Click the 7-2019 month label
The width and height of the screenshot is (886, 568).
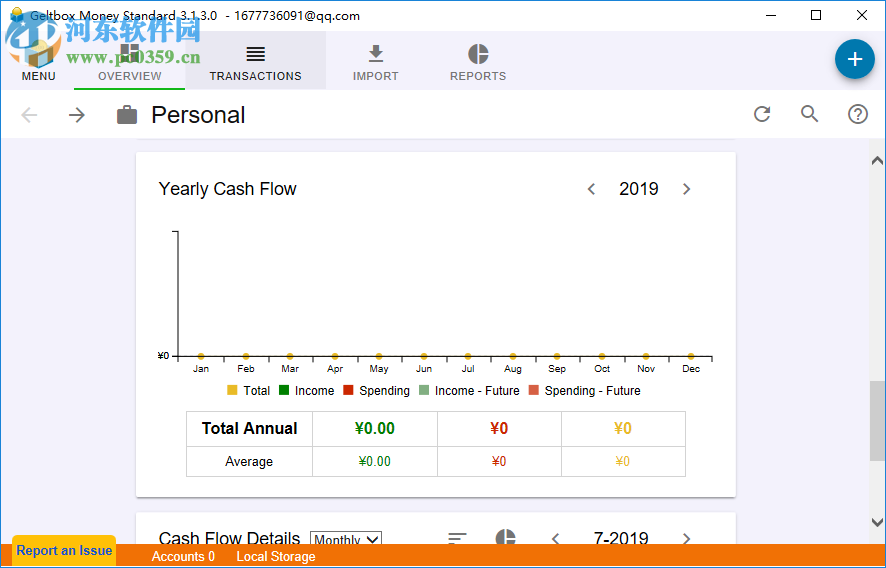(621, 539)
